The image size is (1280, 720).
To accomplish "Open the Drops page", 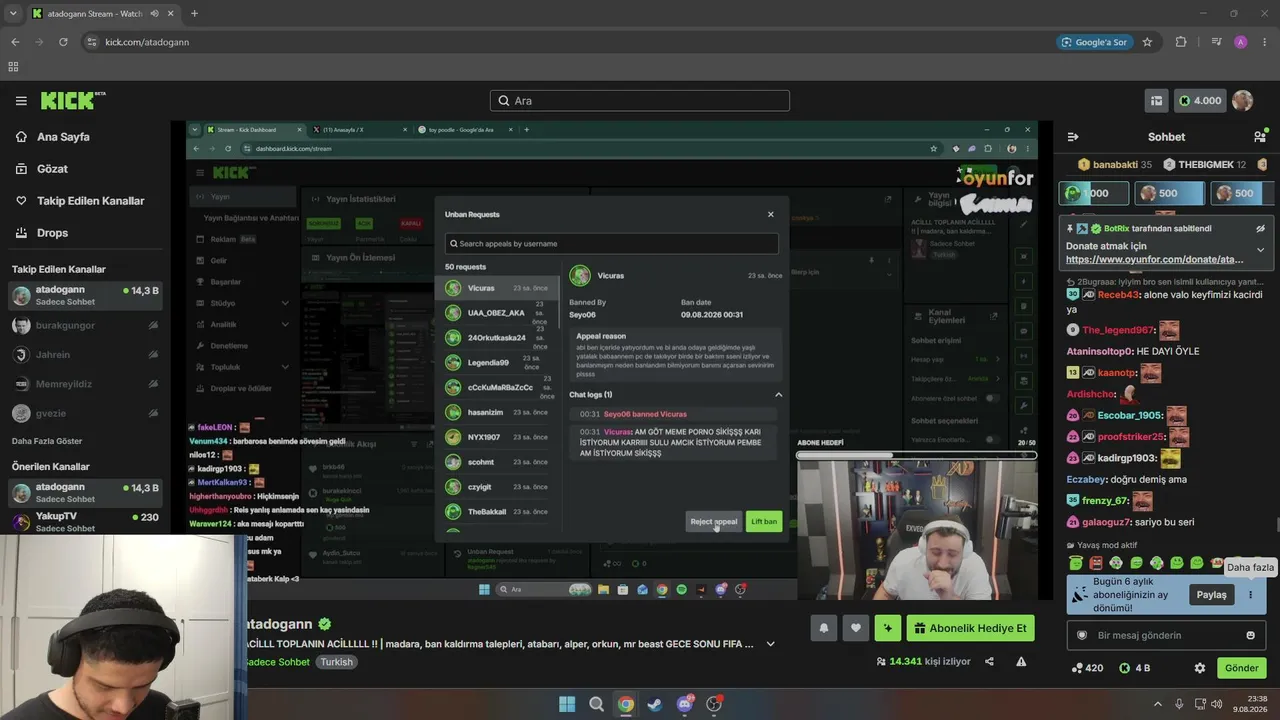I will (x=52, y=233).
